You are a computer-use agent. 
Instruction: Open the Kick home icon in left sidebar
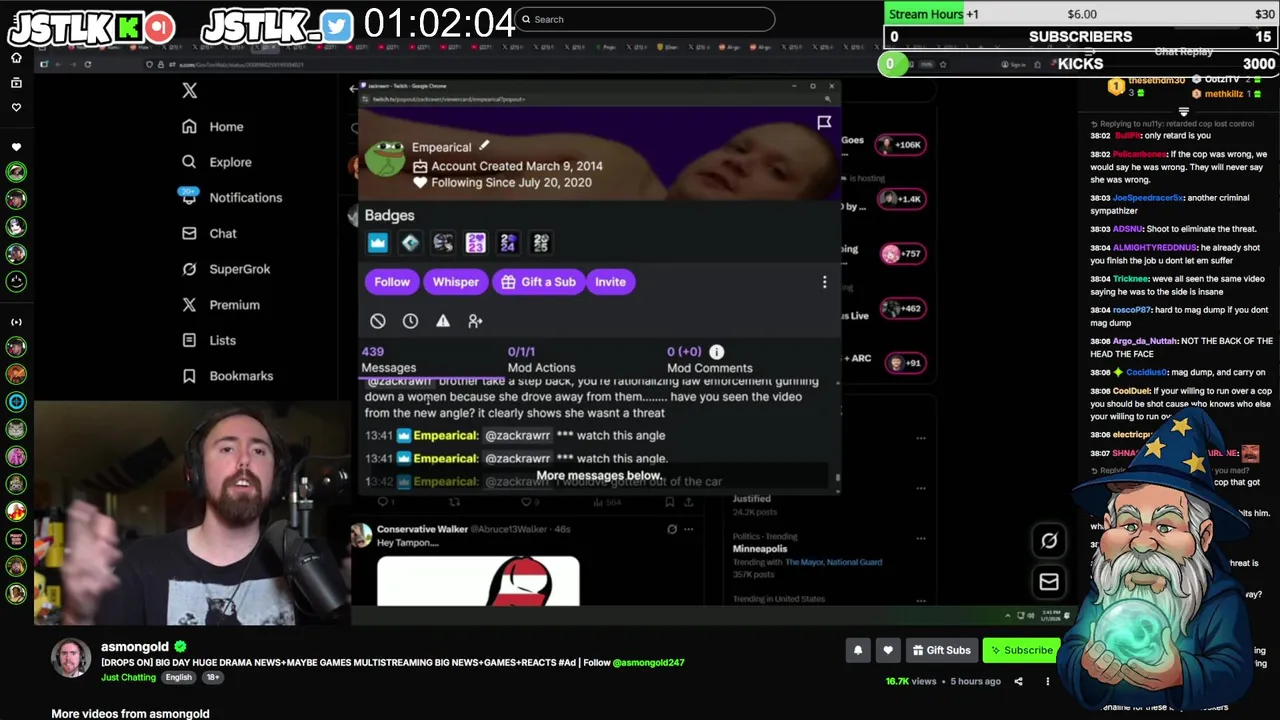pos(16,57)
